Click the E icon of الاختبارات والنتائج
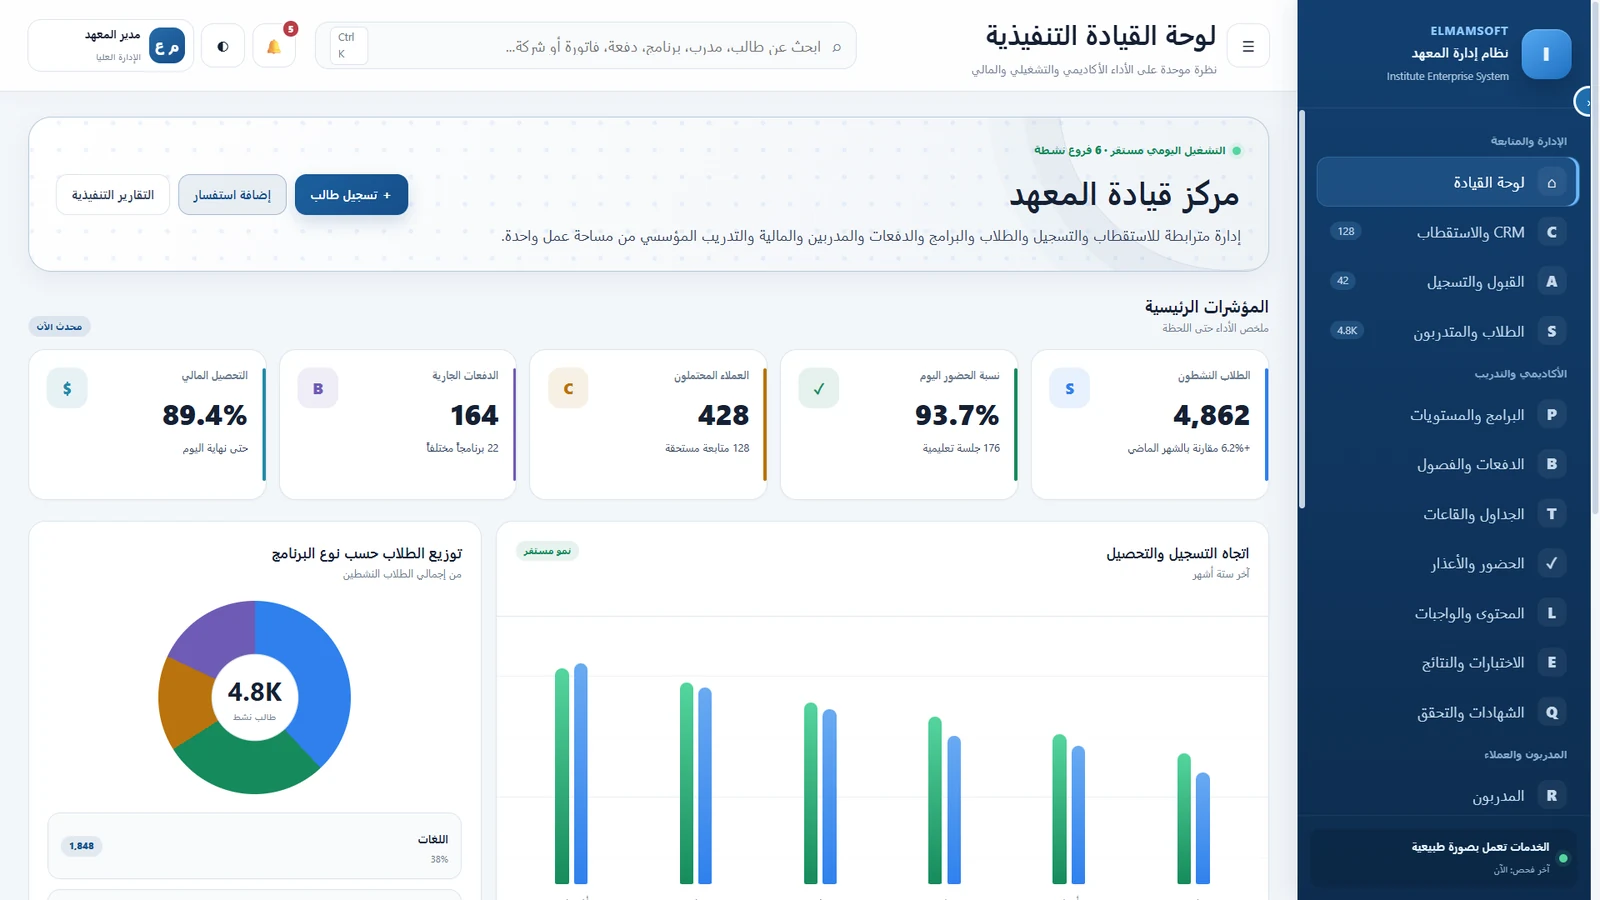Viewport: 1600px width, 900px height. click(x=1552, y=662)
